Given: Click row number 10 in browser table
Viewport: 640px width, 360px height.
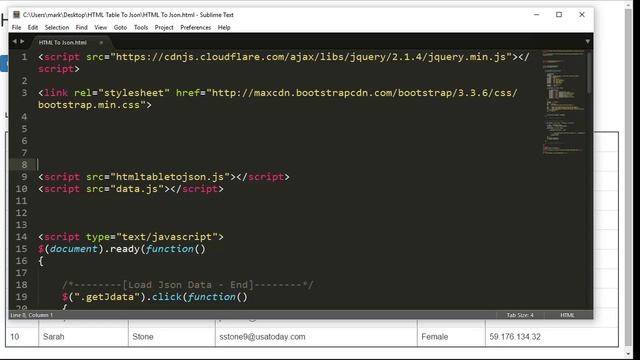Looking at the screenshot, I should 15,337.
